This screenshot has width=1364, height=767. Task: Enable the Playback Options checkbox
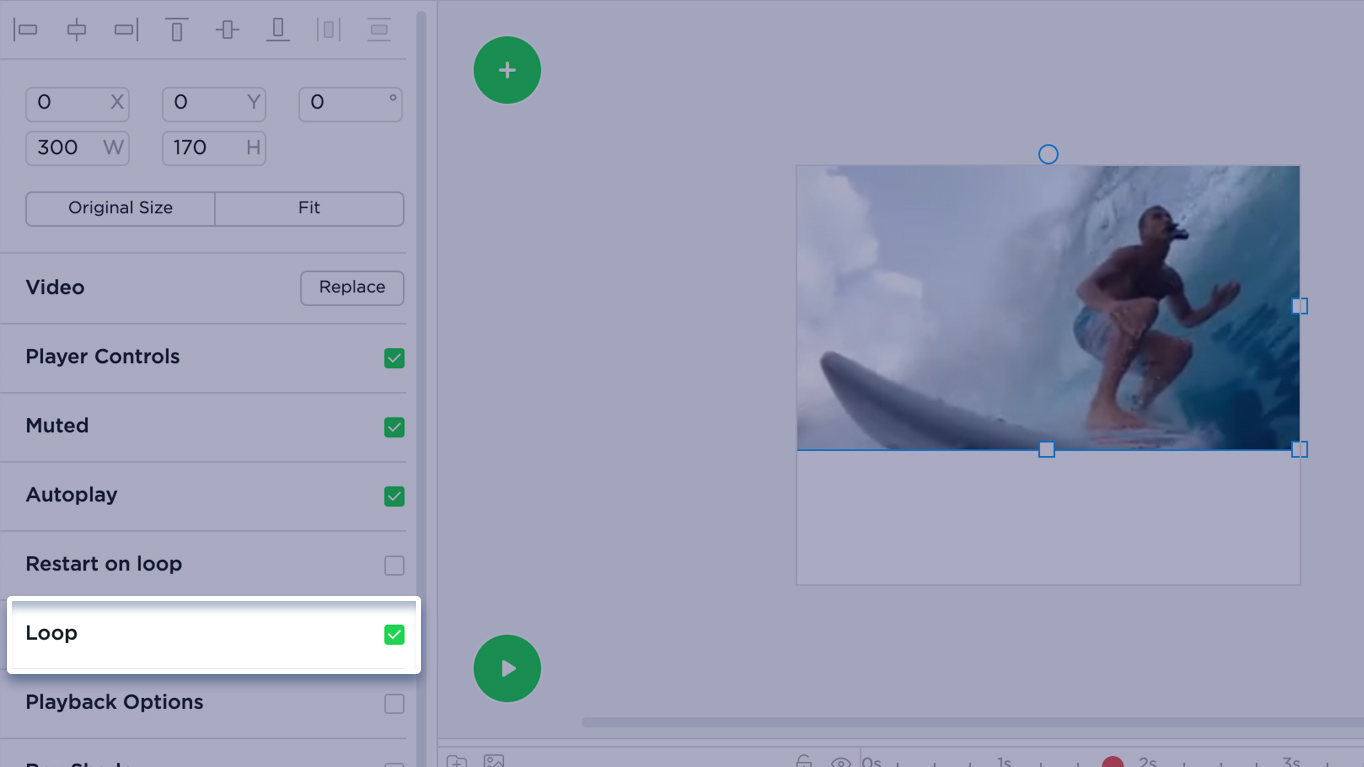(x=394, y=704)
